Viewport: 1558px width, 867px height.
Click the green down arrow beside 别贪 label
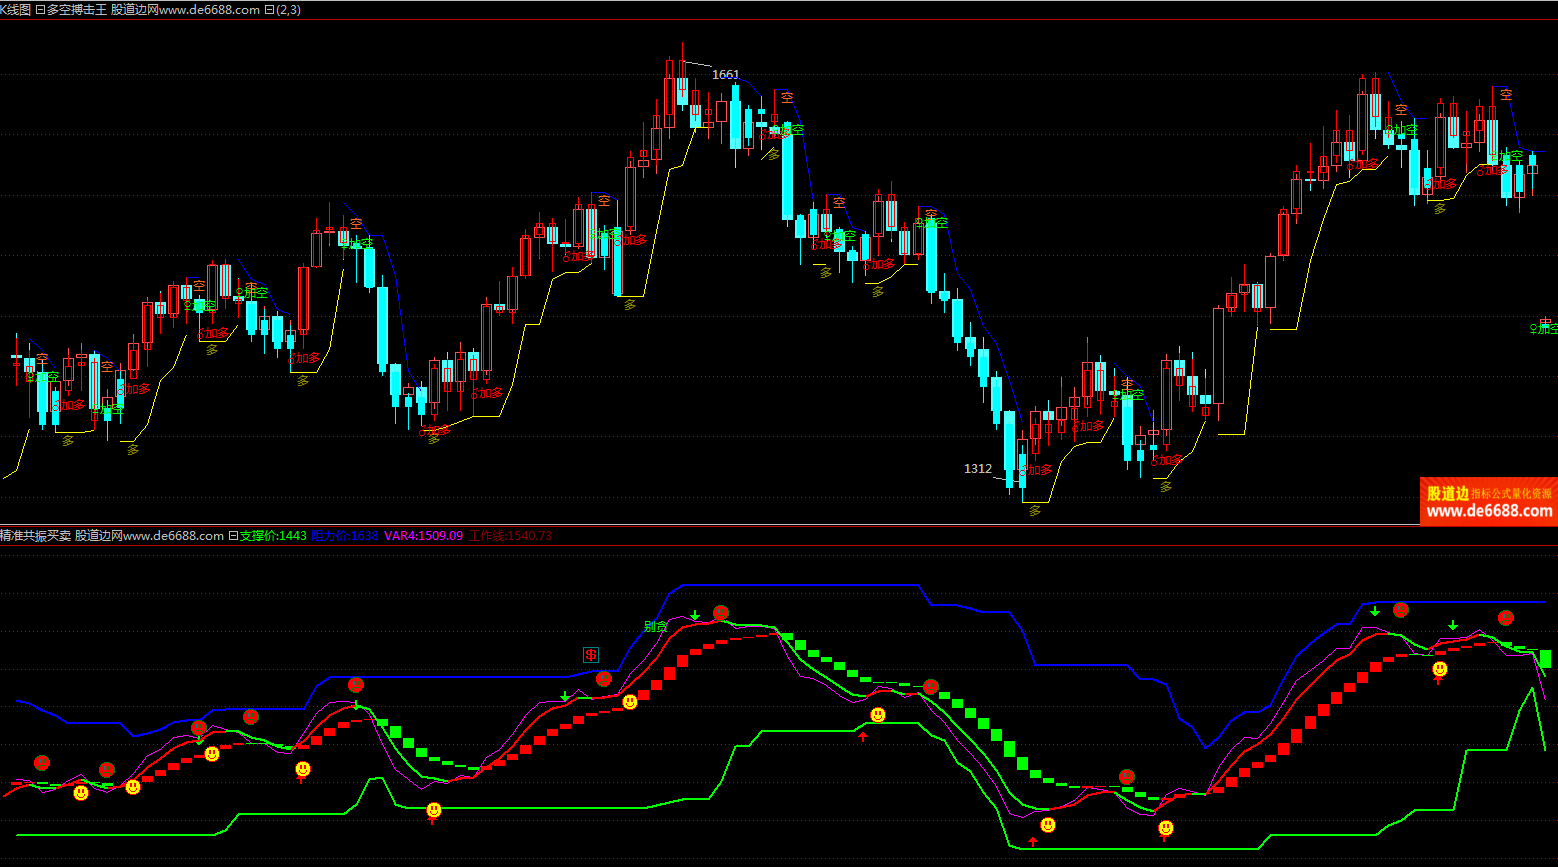(x=695, y=615)
